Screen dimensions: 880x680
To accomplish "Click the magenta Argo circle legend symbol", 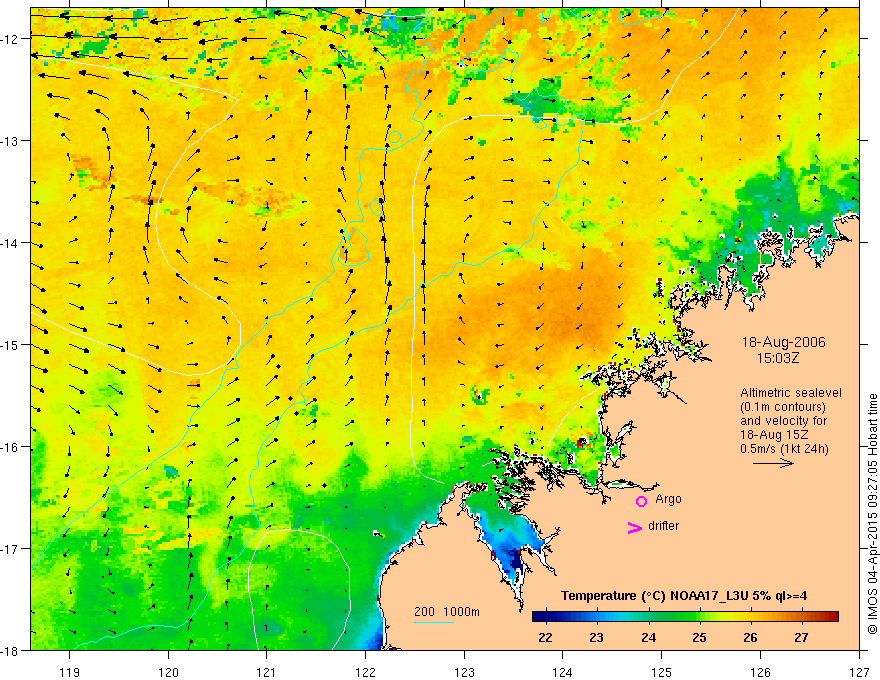I will click(x=641, y=501).
